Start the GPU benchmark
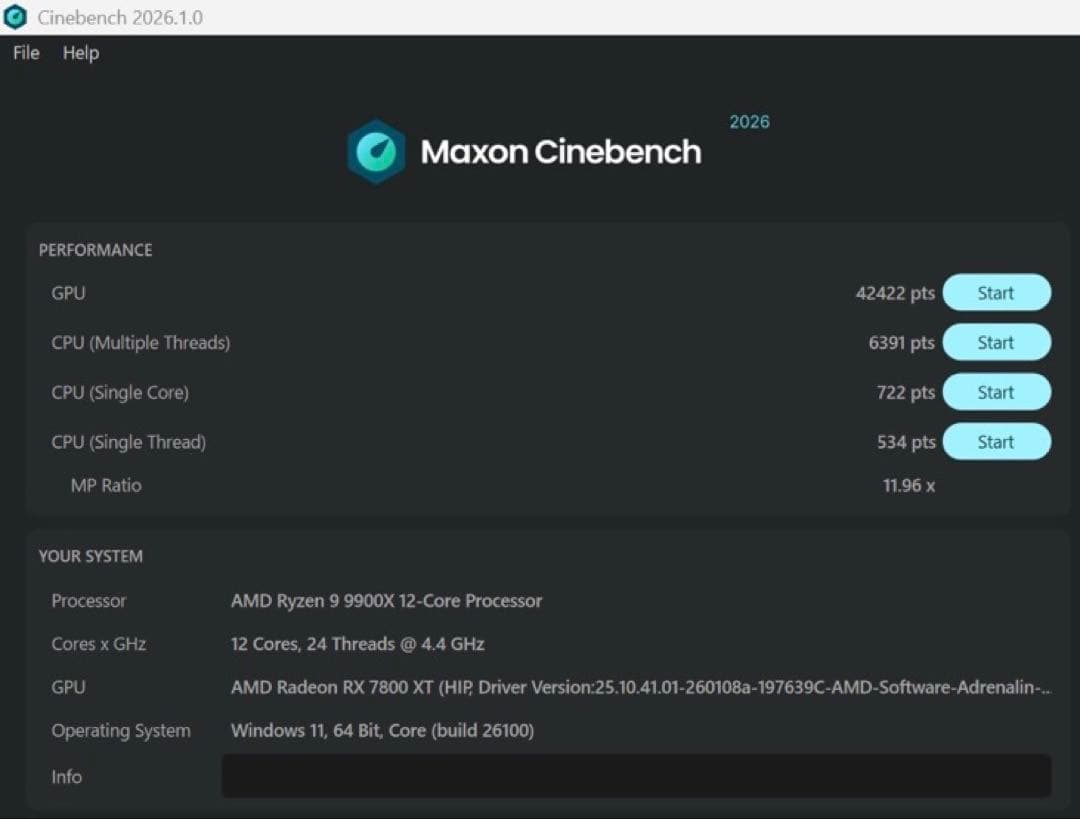 pos(996,293)
